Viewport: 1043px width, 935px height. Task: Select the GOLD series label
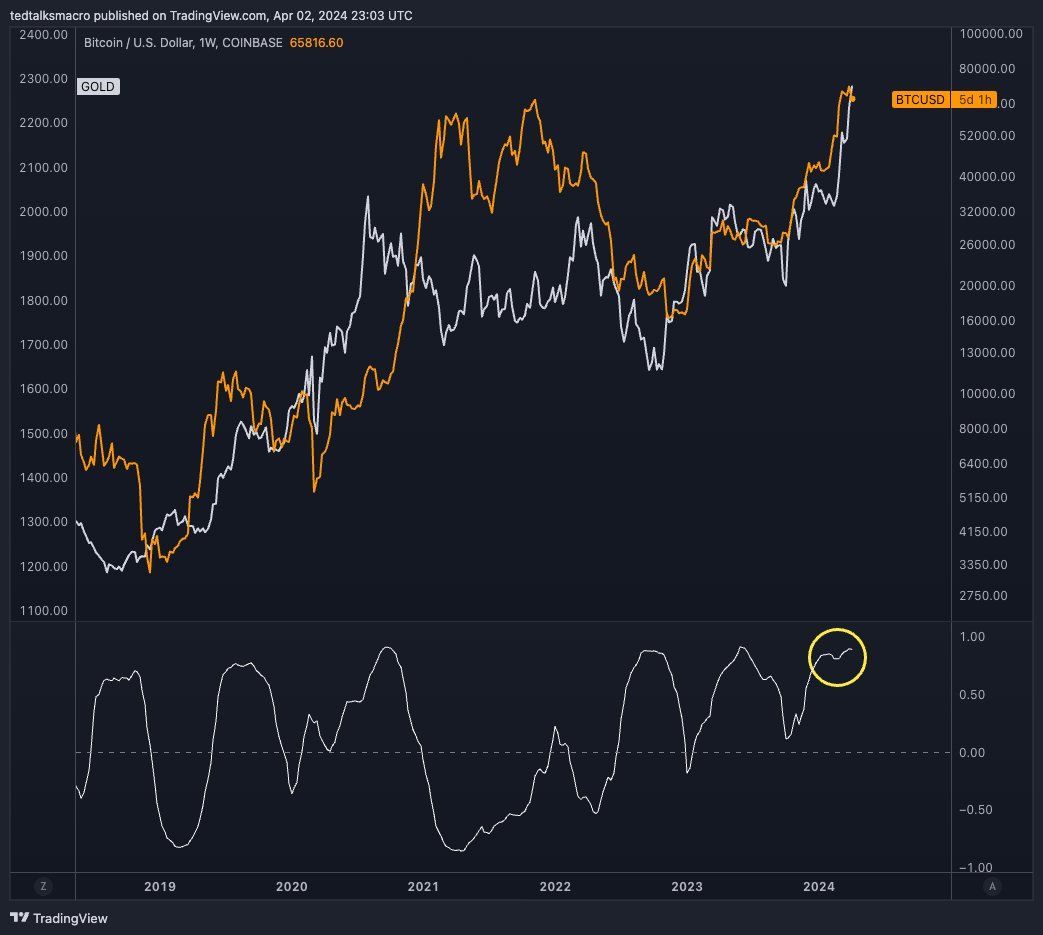pyautogui.click(x=98, y=87)
